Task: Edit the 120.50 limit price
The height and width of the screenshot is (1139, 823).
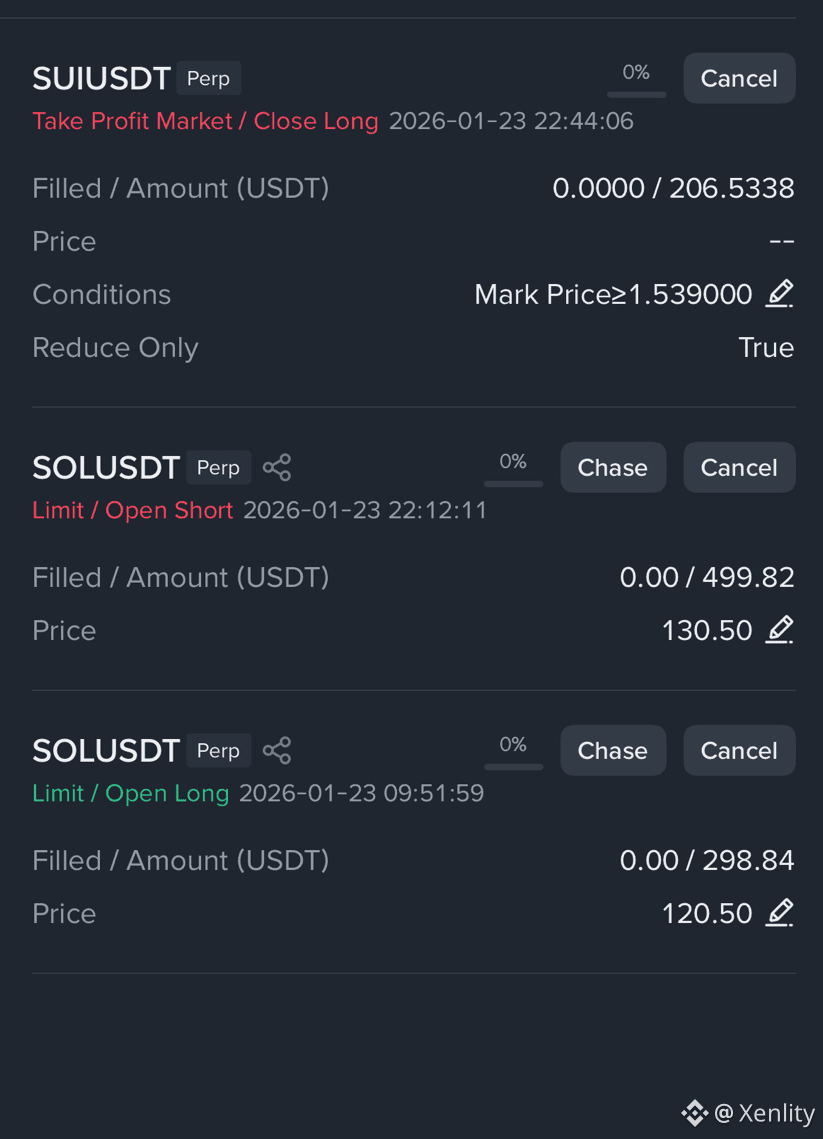Action: [x=779, y=912]
